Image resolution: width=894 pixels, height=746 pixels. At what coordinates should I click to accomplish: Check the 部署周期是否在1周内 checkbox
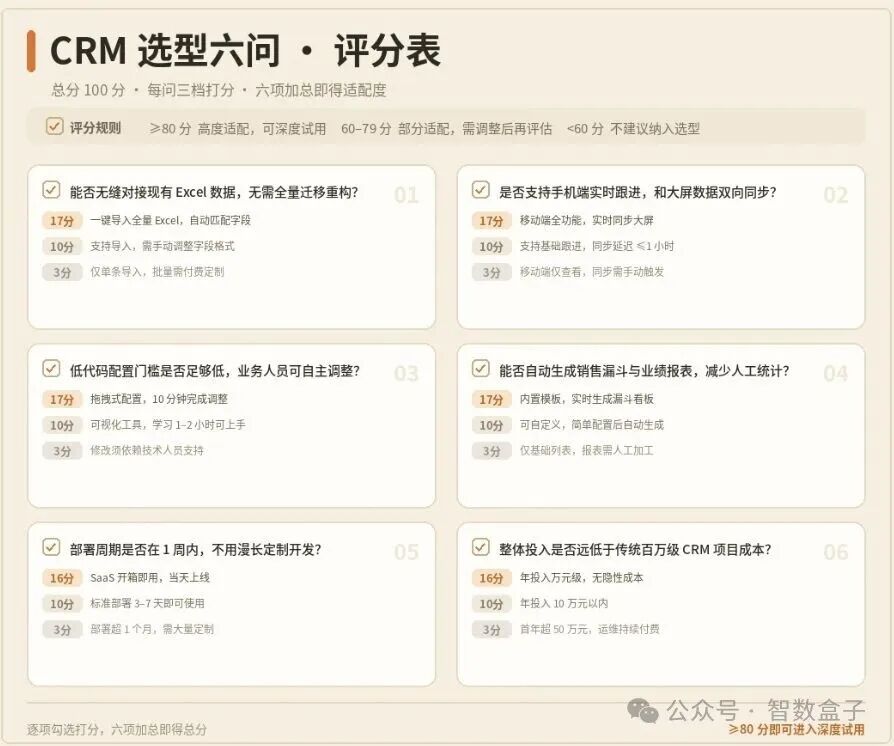[51, 548]
